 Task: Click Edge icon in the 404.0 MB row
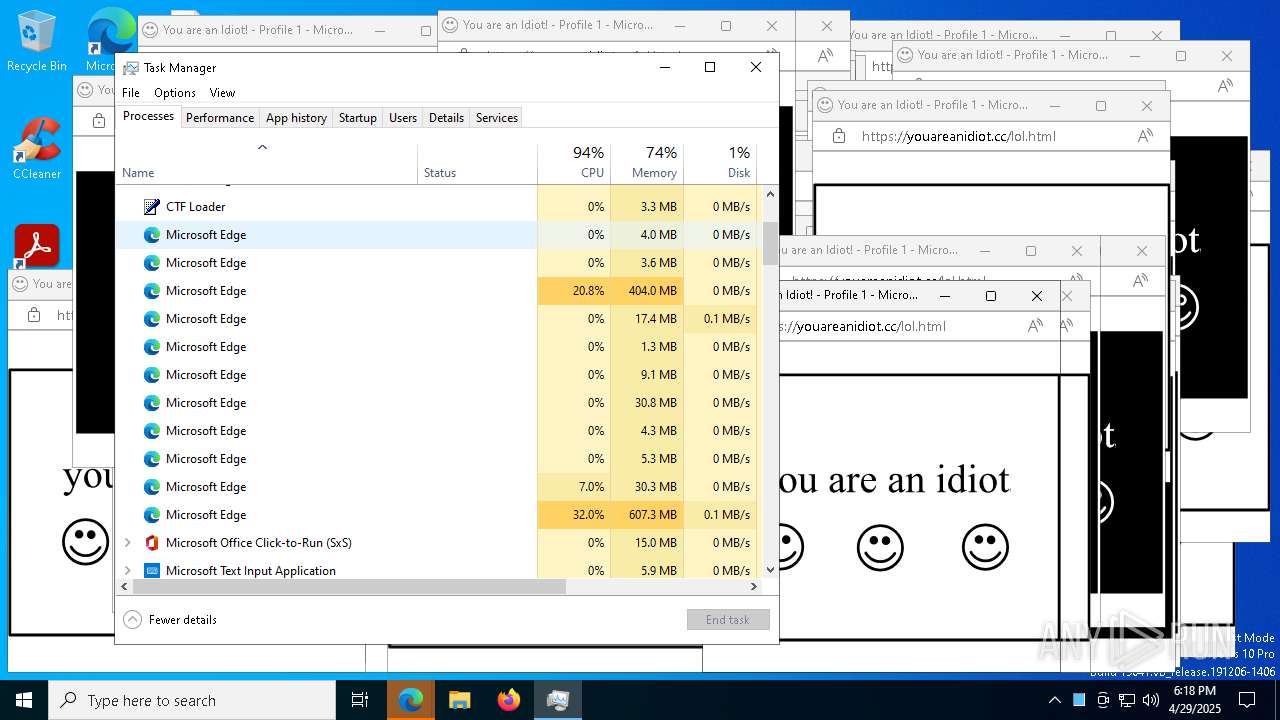(x=152, y=291)
